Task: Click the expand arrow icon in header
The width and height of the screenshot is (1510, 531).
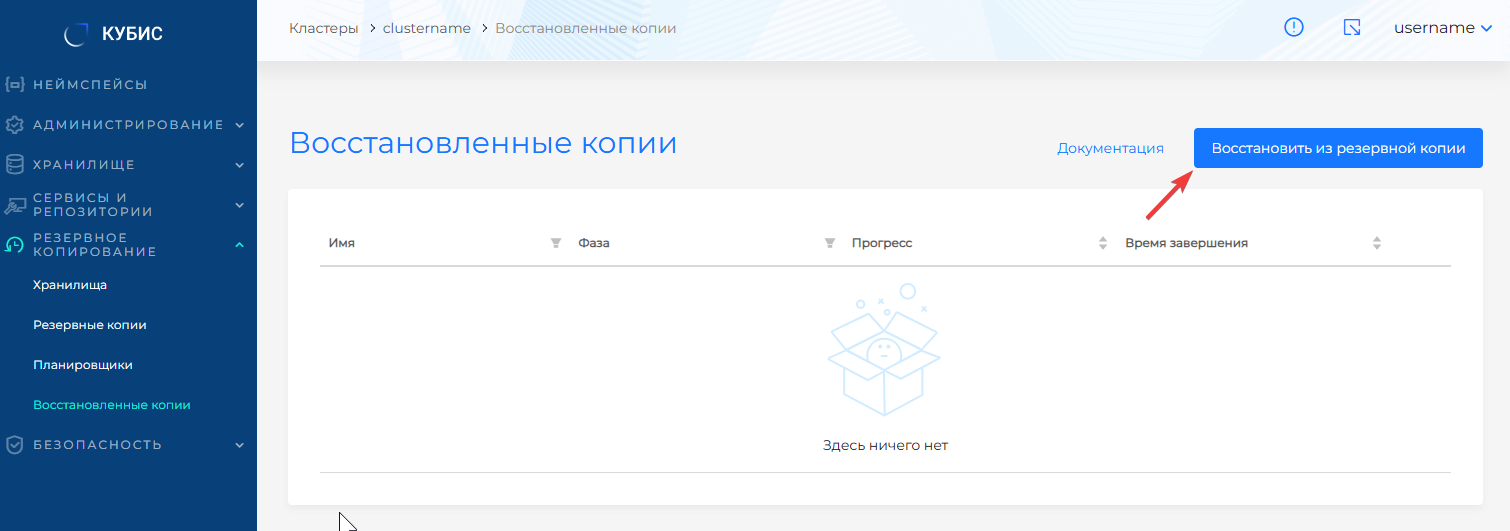Action: tap(1351, 28)
